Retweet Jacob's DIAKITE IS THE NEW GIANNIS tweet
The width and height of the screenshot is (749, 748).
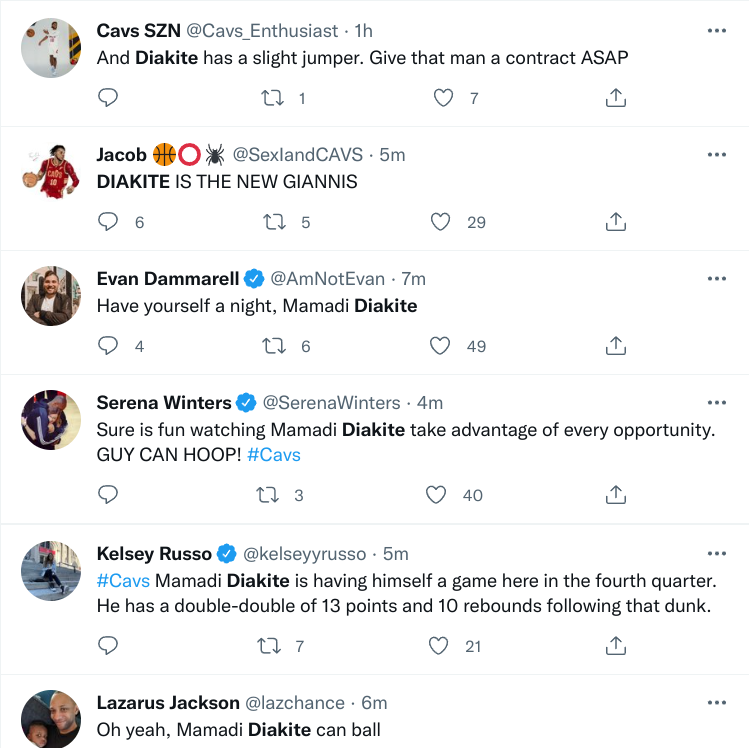pos(272,222)
